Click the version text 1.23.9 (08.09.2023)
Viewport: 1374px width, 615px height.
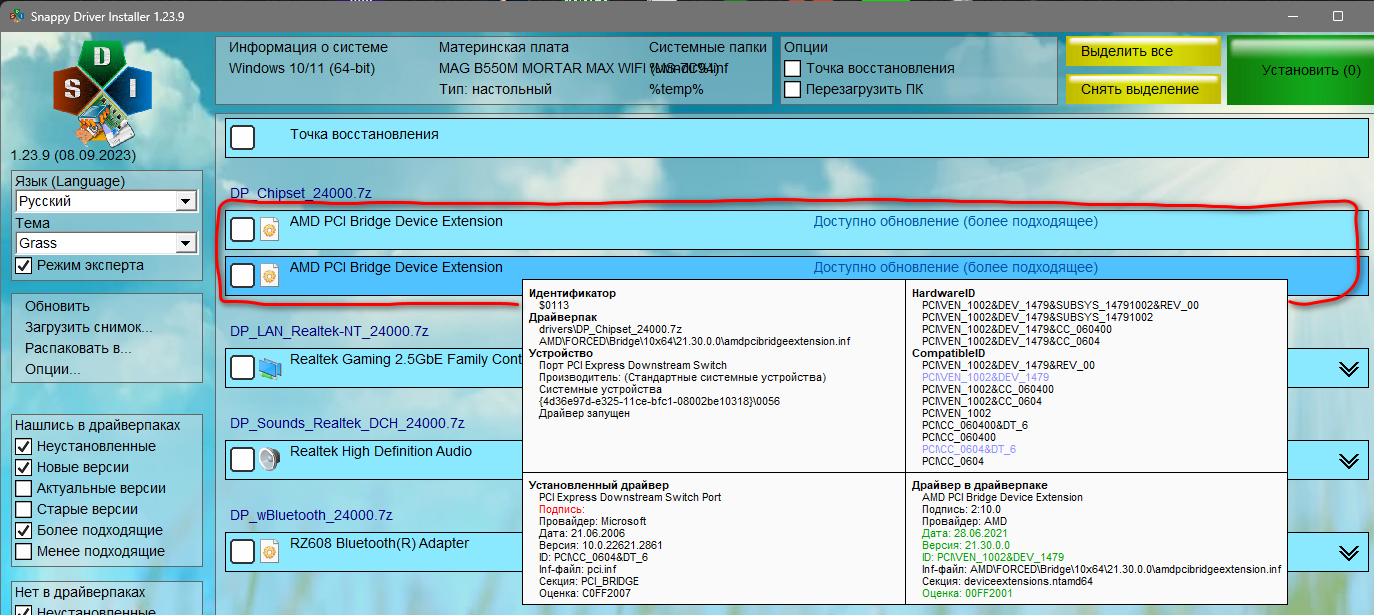pyautogui.click(x=73, y=156)
